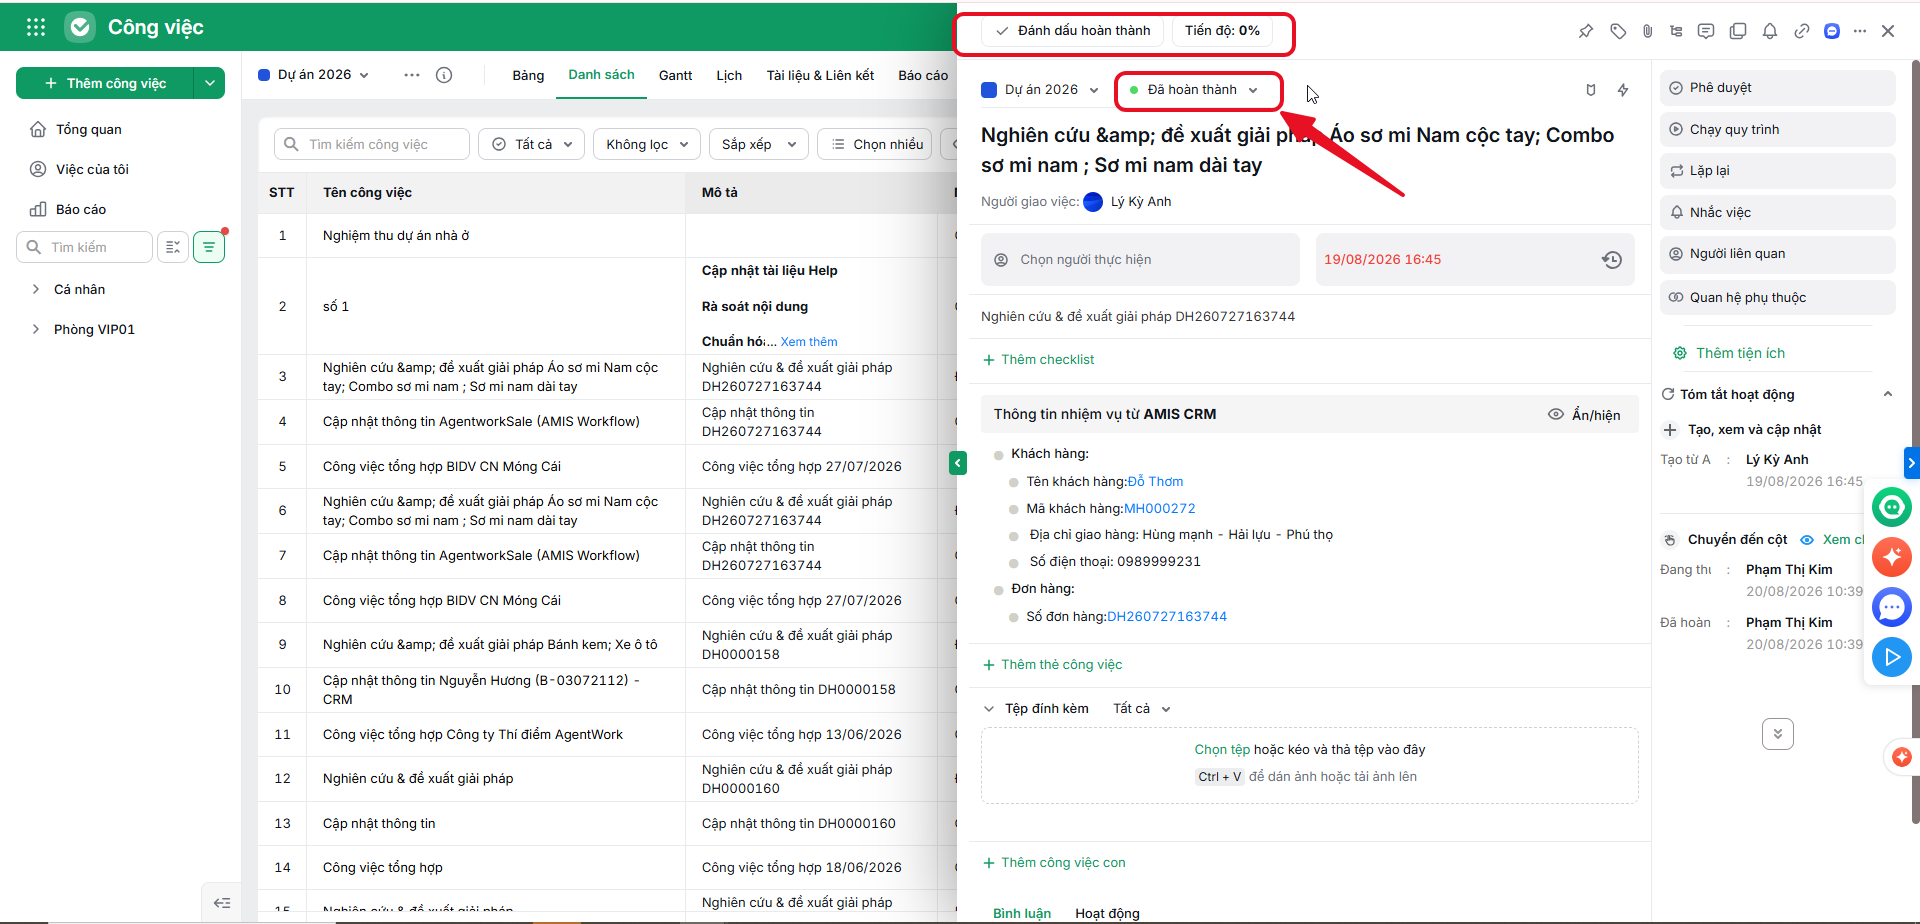Screen dimensions: 1920x924
Task: Open the Đã hoàn thành status dropdown
Action: pos(1197,90)
